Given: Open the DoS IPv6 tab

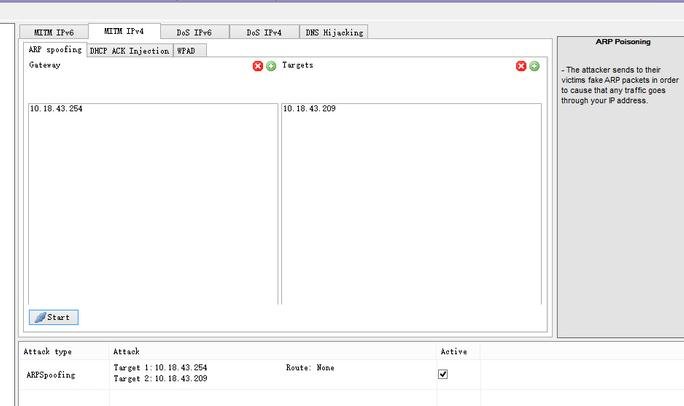Looking at the screenshot, I should pos(194,32).
